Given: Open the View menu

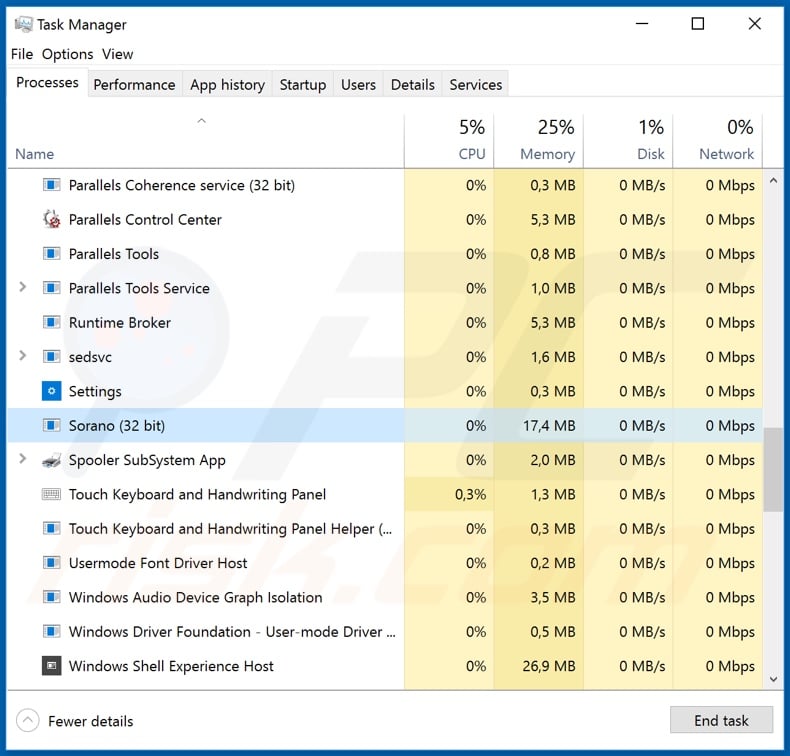Looking at the screenshot, I should pos(117,54).
